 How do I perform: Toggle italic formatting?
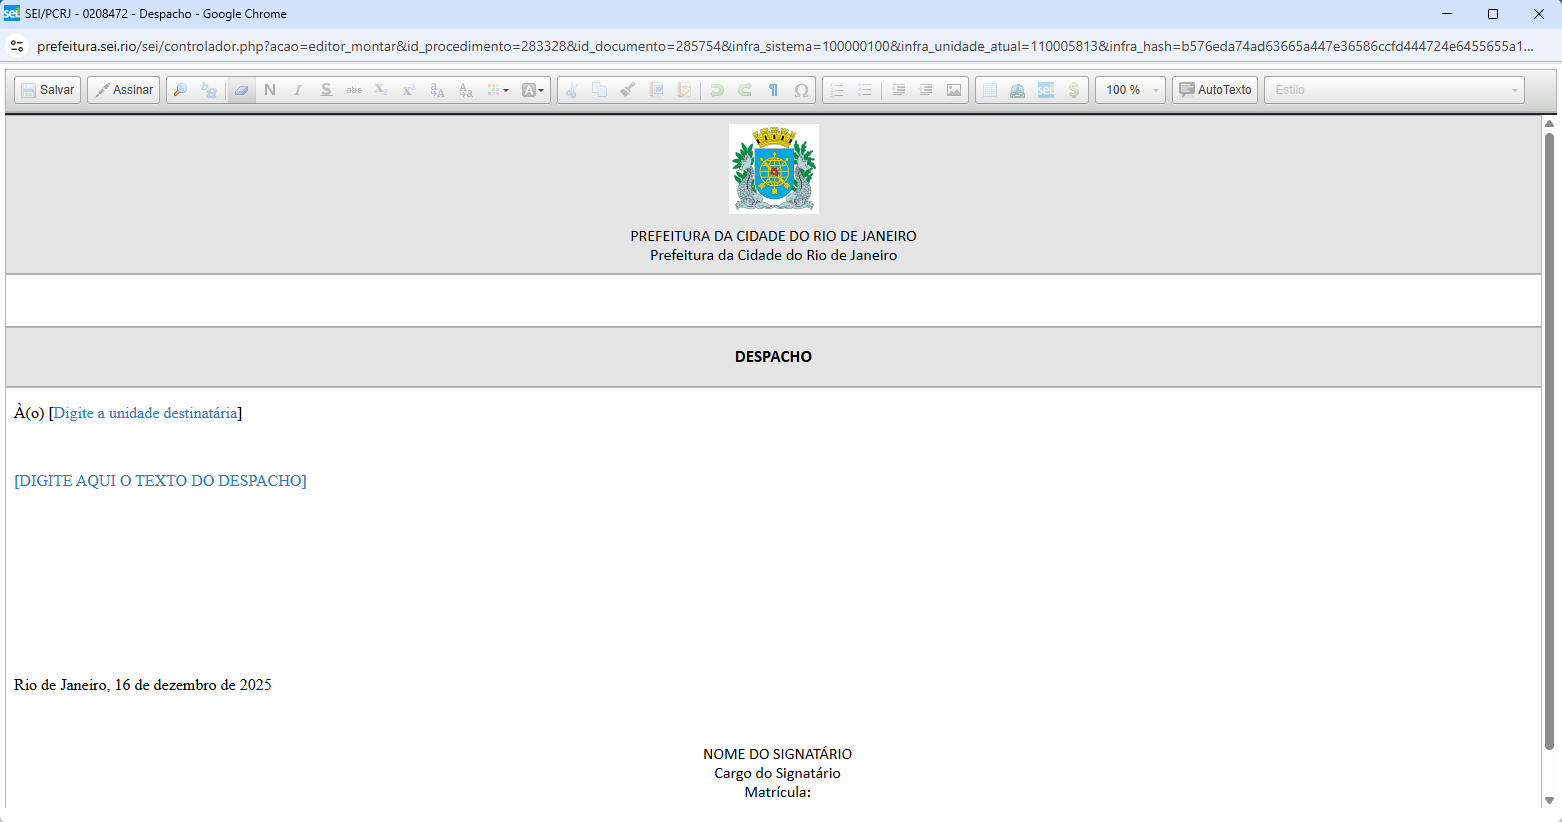pos(298,90)
